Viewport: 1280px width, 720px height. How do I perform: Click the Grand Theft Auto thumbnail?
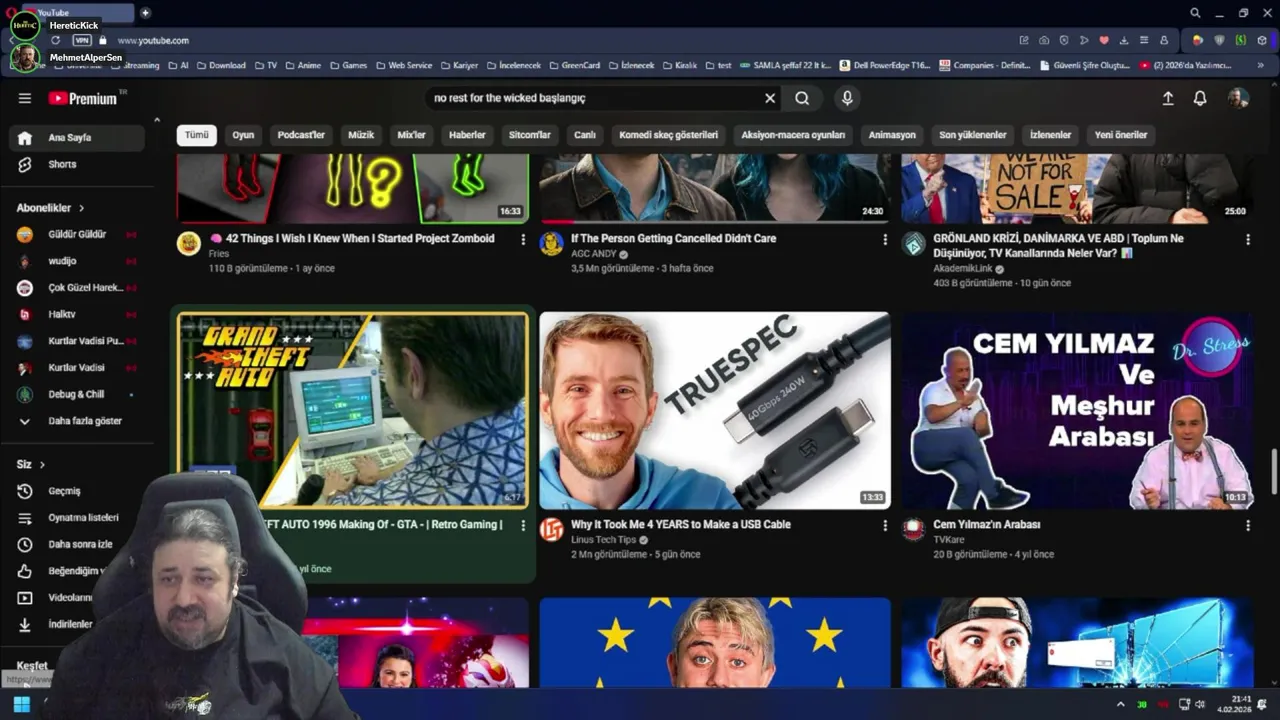pyautogui.click(x=353, y=411)
